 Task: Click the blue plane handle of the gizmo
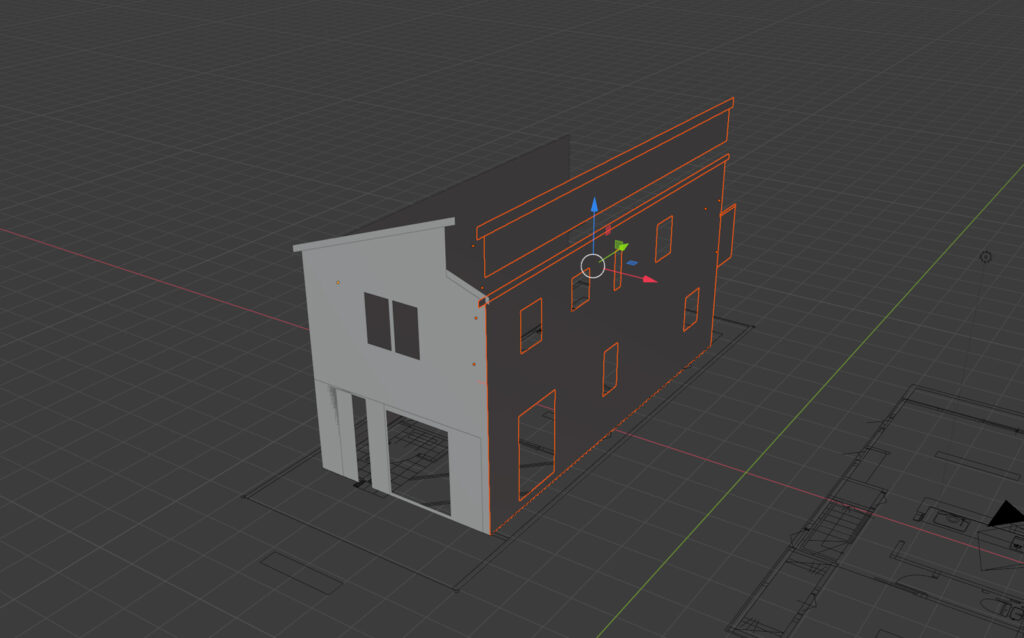pyautogui.click(x=632, y=263)
